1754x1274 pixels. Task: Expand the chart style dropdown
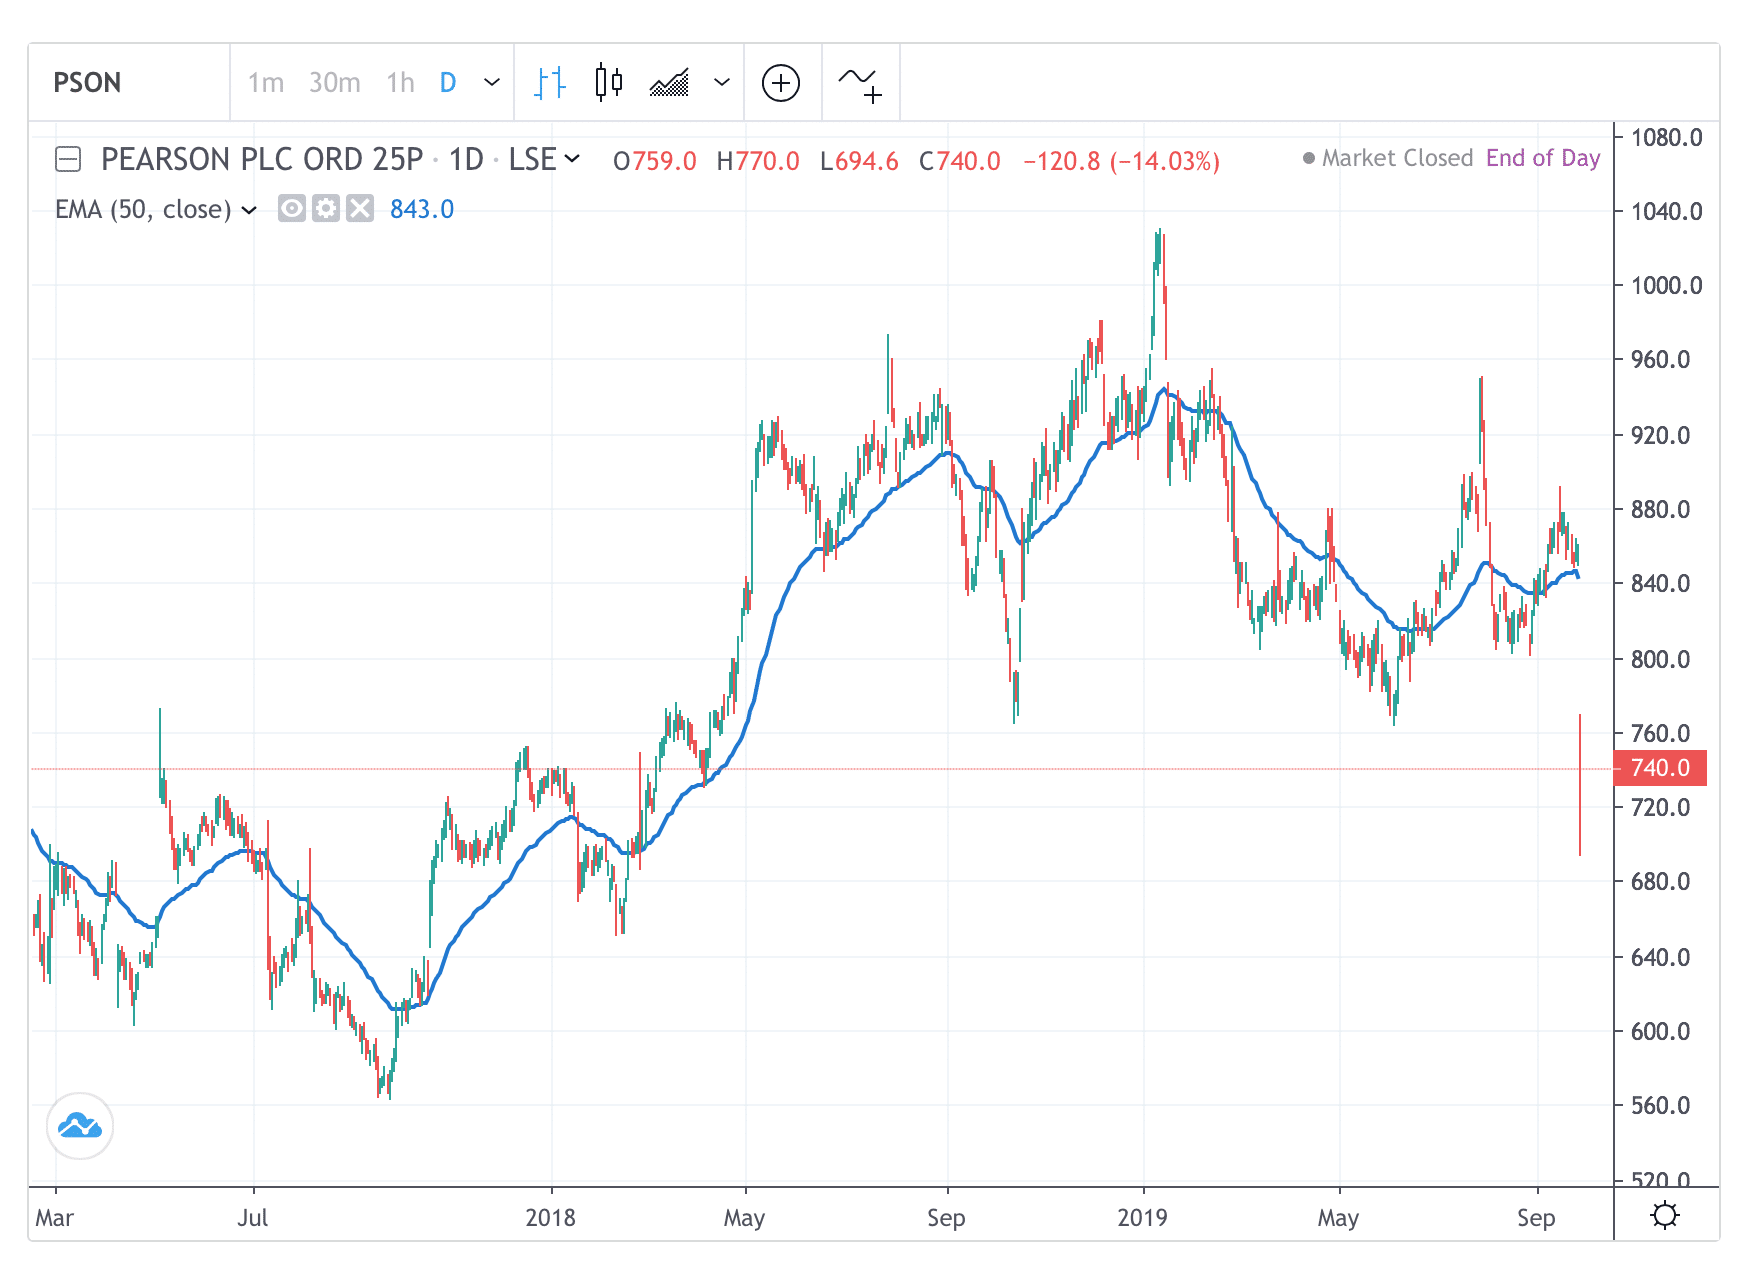click(722, 82)
